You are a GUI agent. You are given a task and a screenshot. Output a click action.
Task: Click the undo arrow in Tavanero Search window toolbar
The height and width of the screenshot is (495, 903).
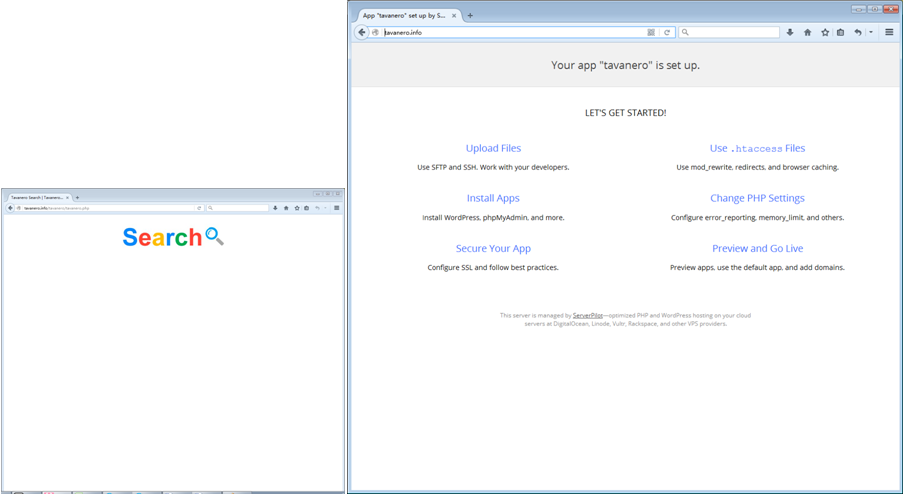[317, 208]
